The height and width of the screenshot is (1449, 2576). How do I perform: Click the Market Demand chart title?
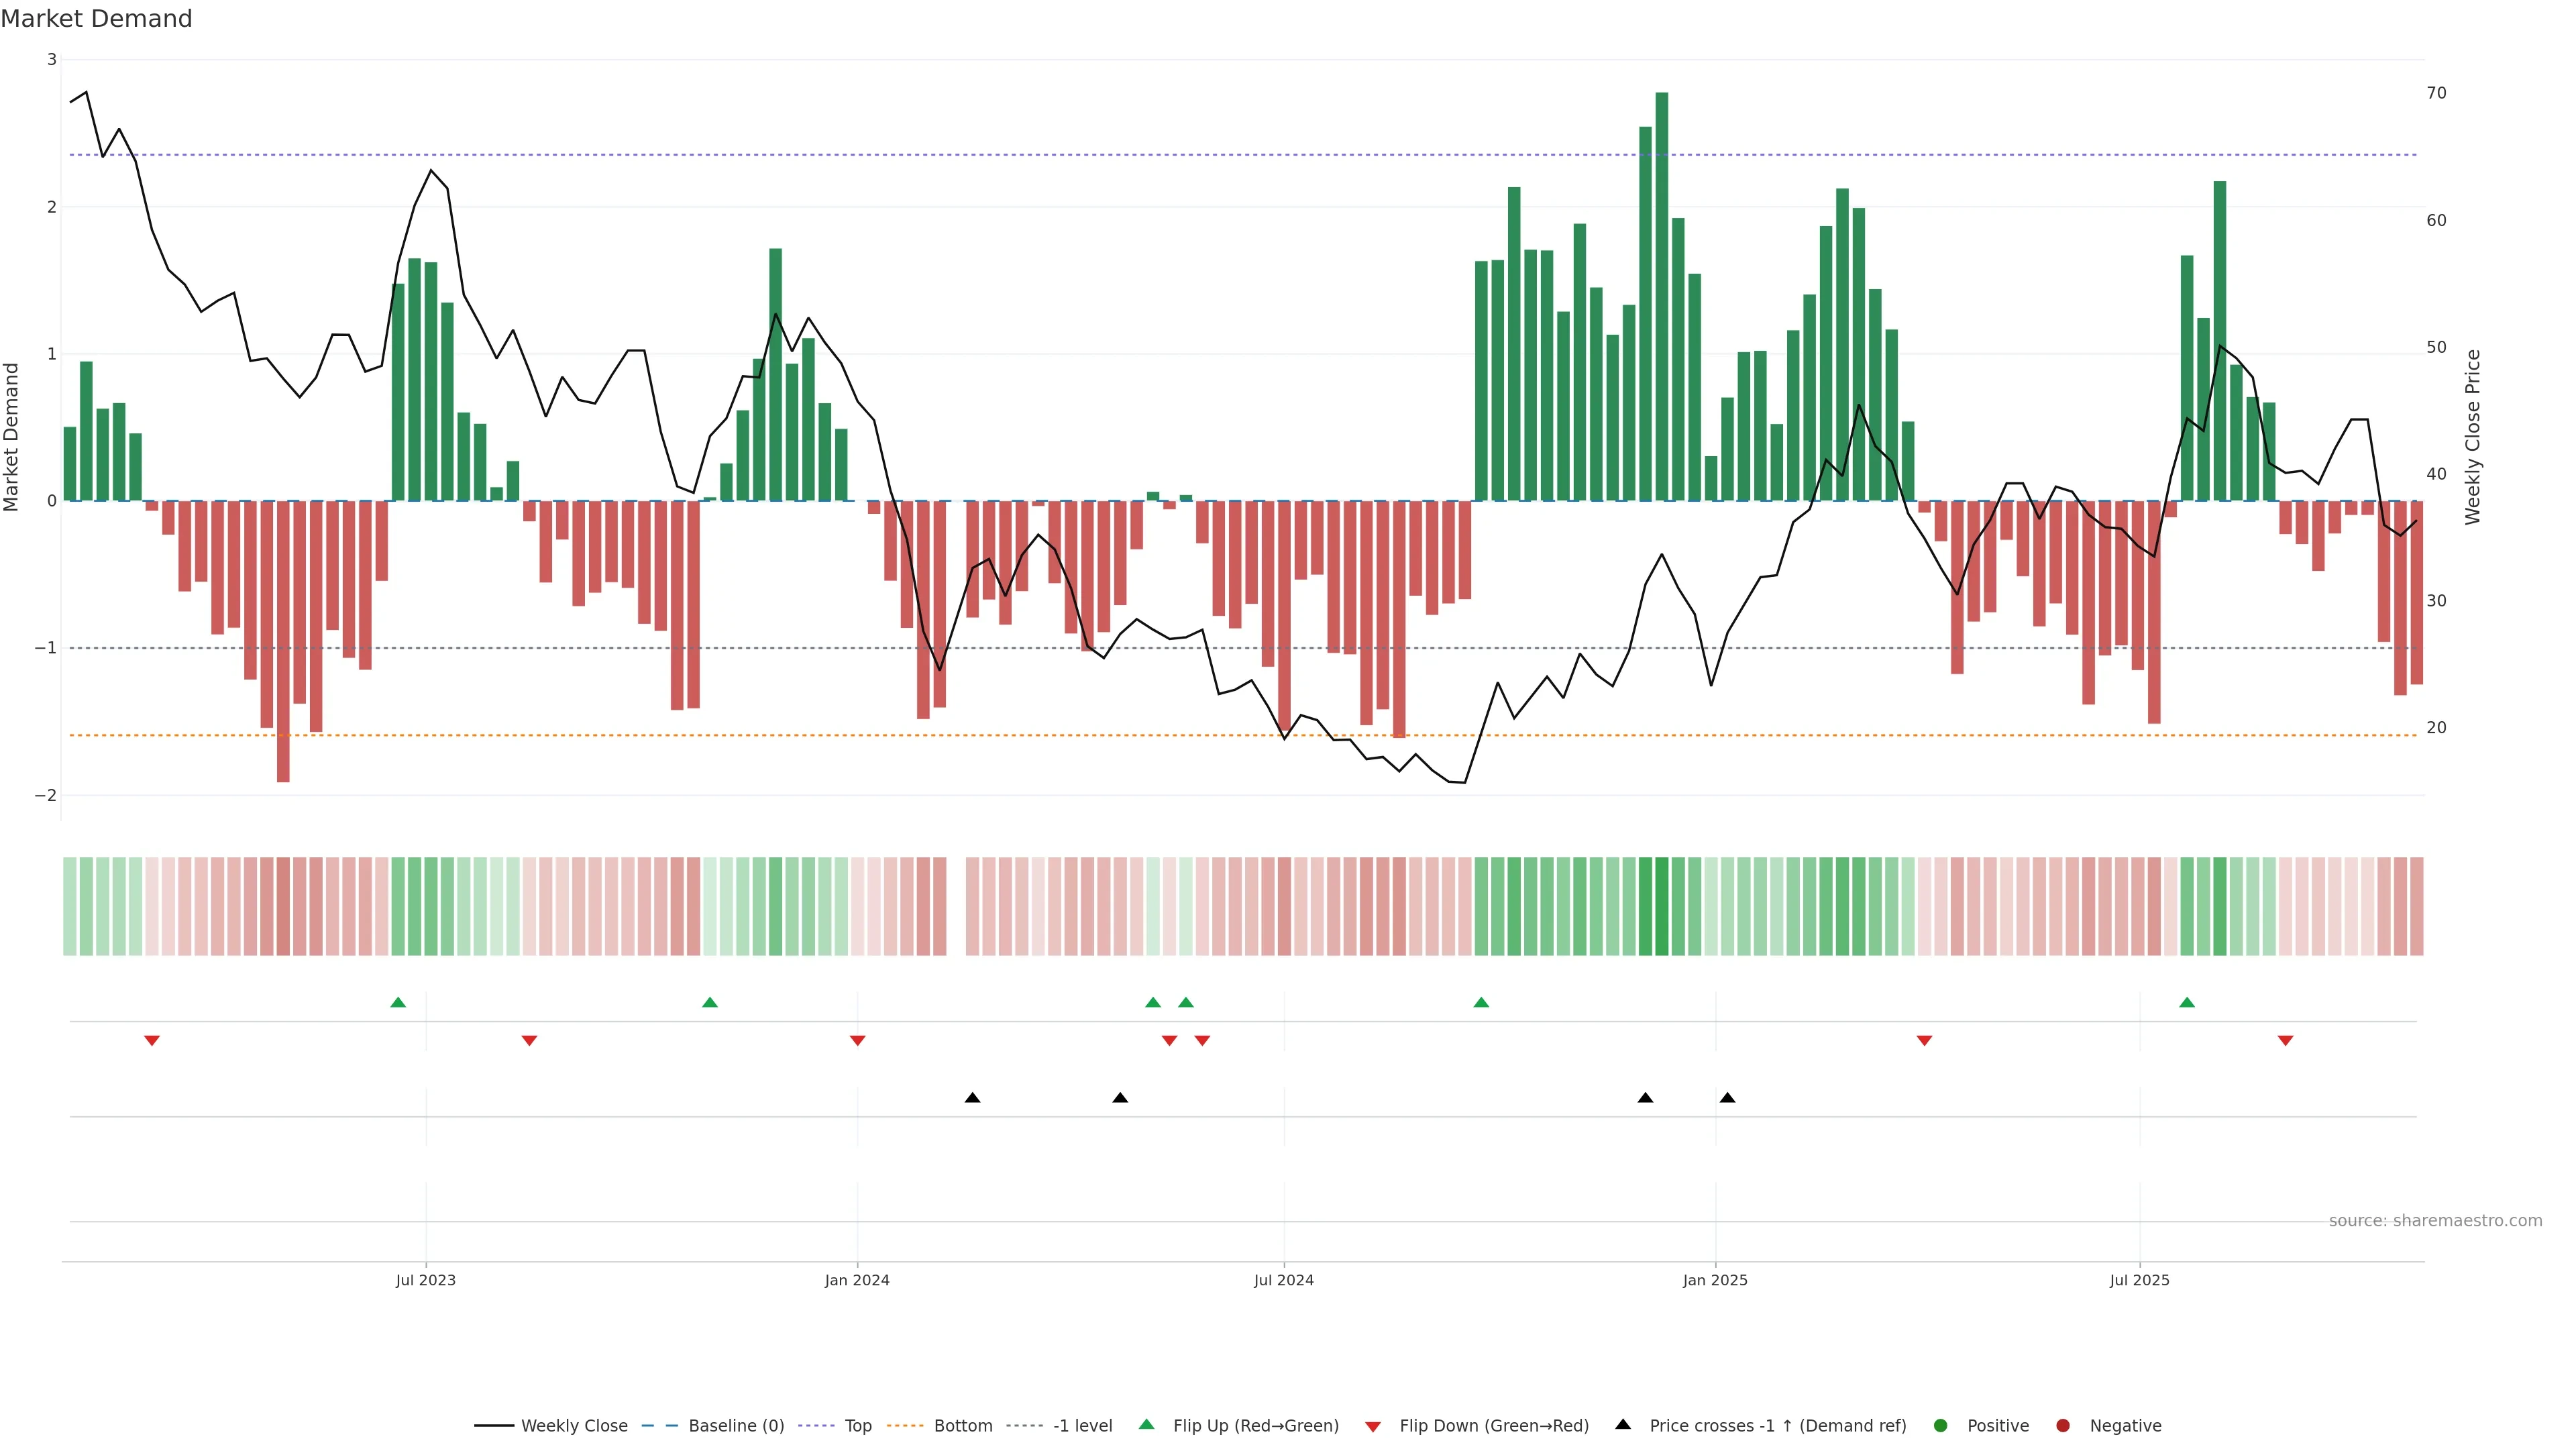(96, 19)
